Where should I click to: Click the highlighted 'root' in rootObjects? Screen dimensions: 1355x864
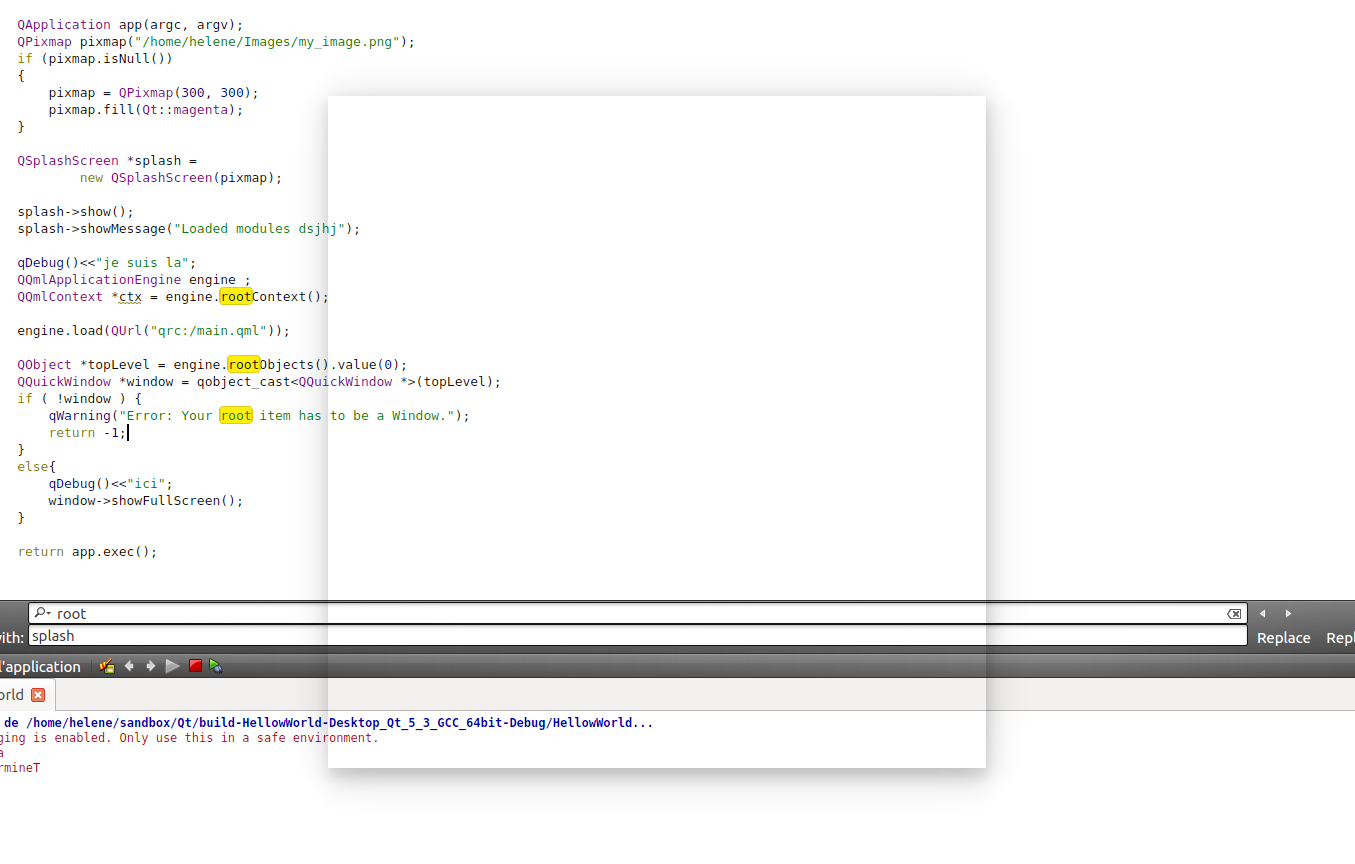tap(244, 364)
